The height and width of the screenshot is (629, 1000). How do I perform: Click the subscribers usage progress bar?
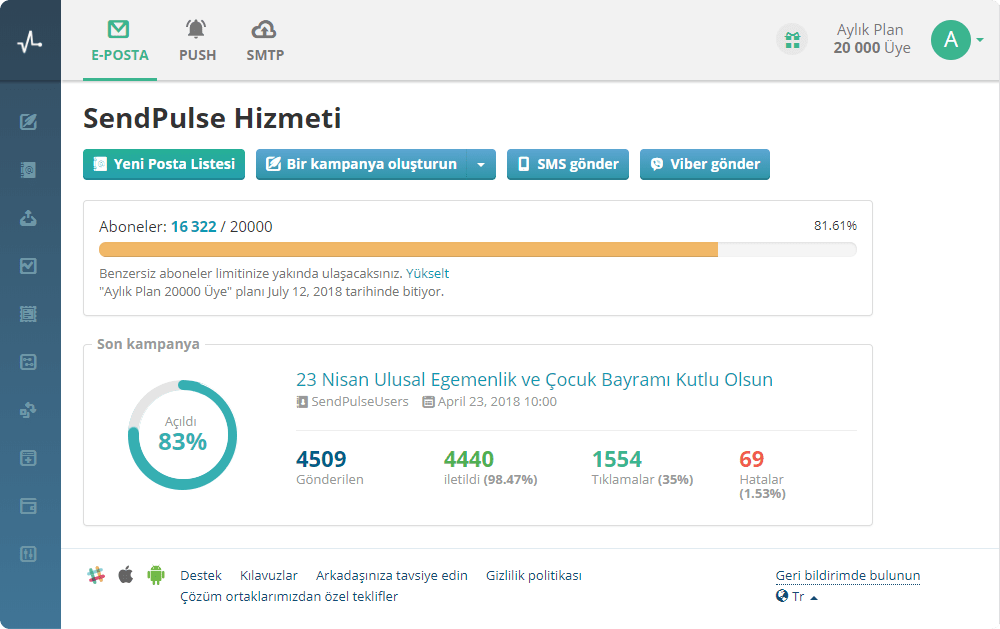[477, 250]
